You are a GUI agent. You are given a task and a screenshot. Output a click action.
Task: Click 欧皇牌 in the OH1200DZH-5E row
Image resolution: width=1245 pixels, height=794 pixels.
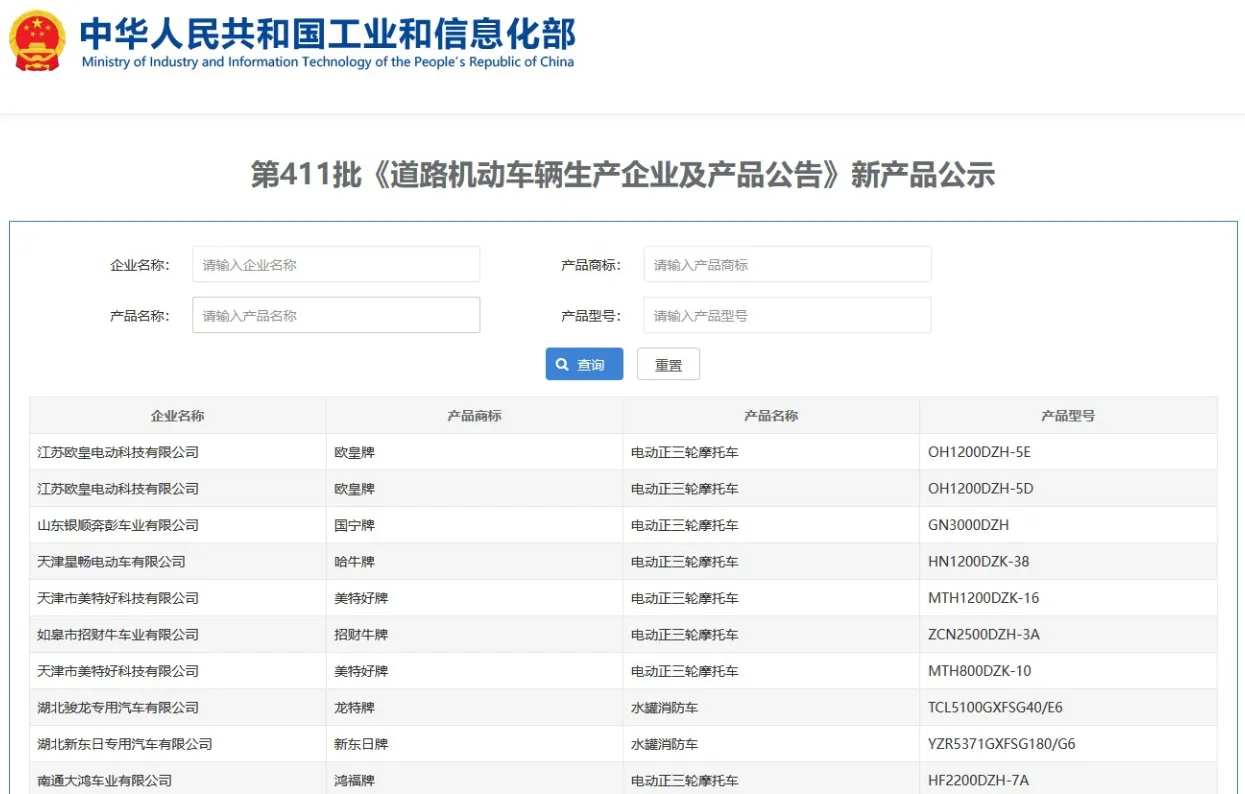click(355, 452)
